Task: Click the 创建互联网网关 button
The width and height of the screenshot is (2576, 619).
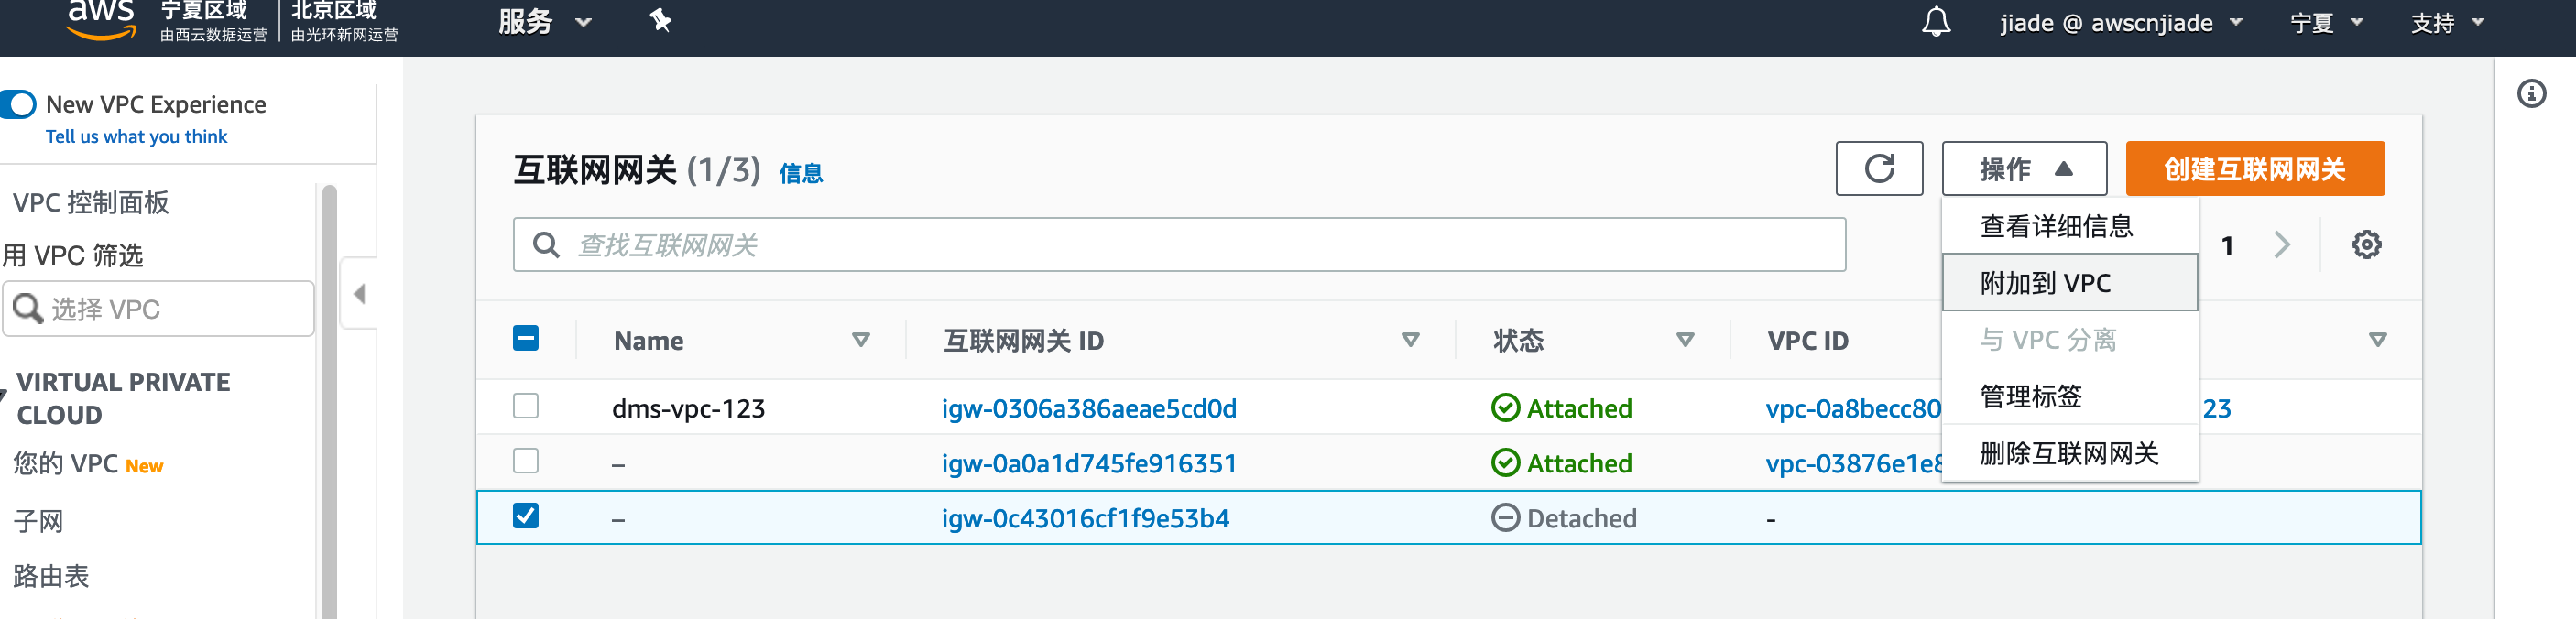Action: pos(2254,169)
